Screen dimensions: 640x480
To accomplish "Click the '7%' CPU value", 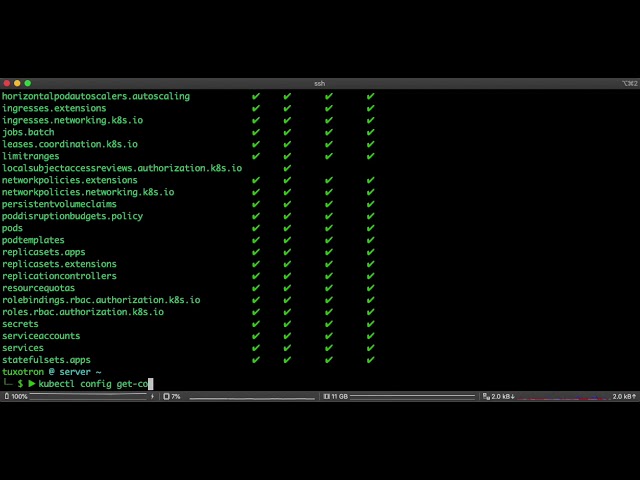I will coord(176,396).
